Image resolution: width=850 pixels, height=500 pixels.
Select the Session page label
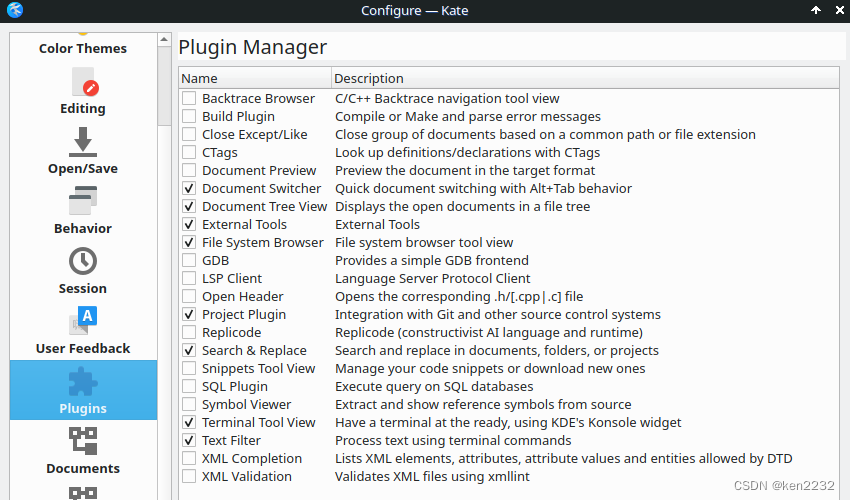pyautogui.click(x=83, y=289)
